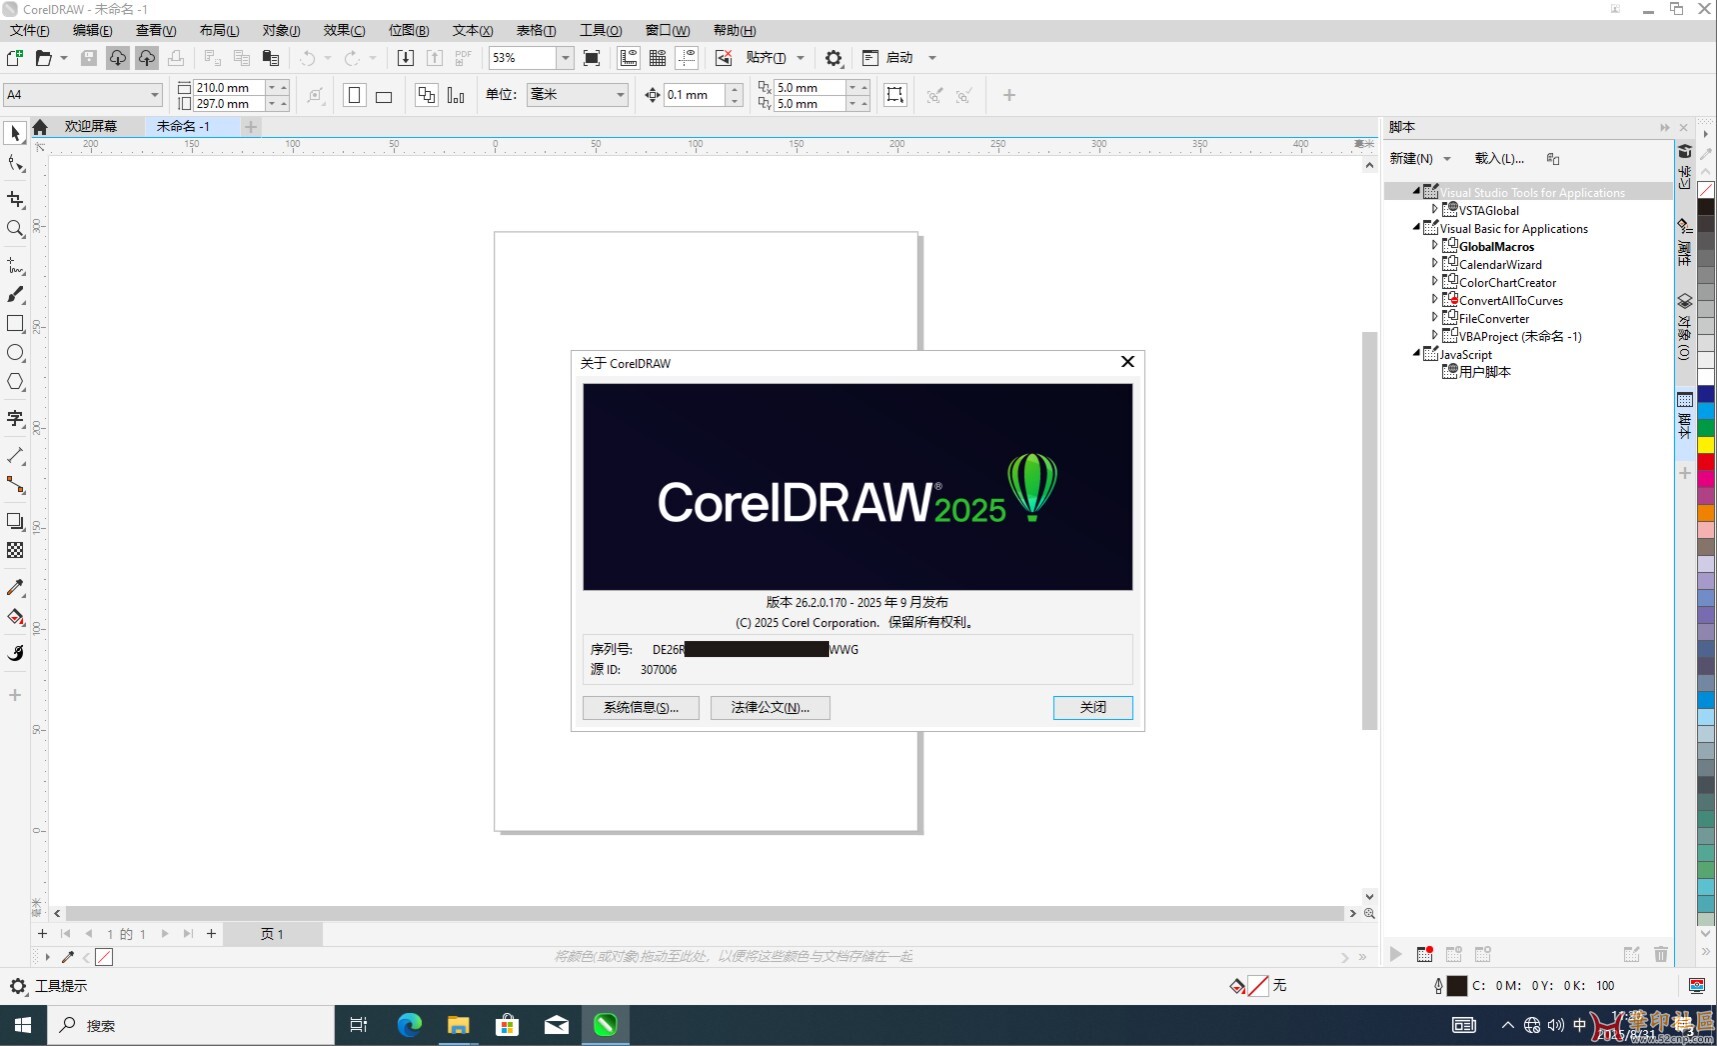Screen dimensions: 1717x1046
Task: Select the Ellipse tool
Action: point(15,353)
